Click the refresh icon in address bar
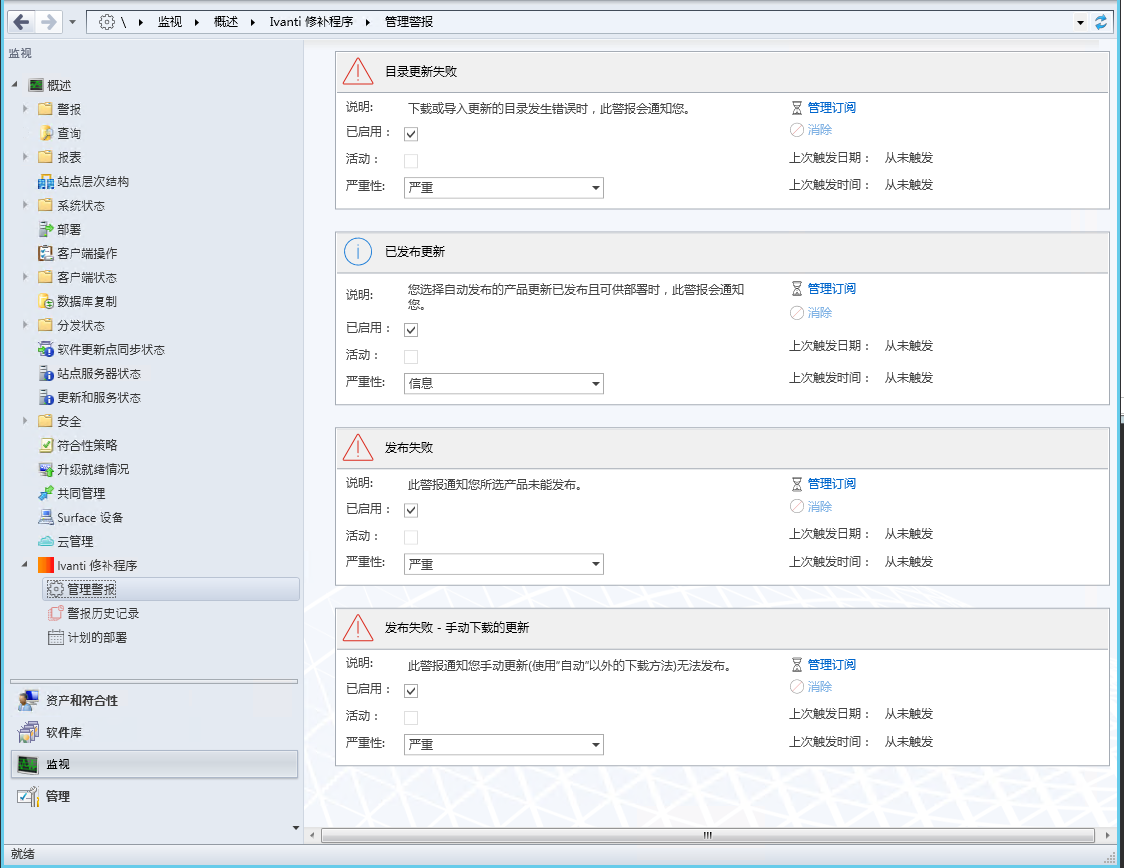 click(x=1101, y=22)
